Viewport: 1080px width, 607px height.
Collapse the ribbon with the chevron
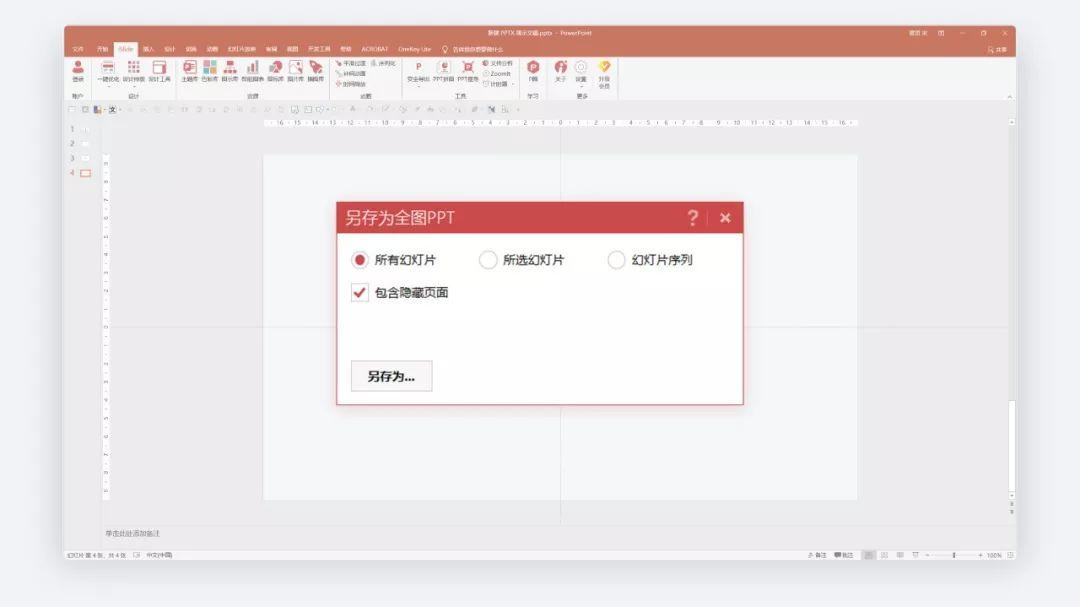click(1008, 95)
